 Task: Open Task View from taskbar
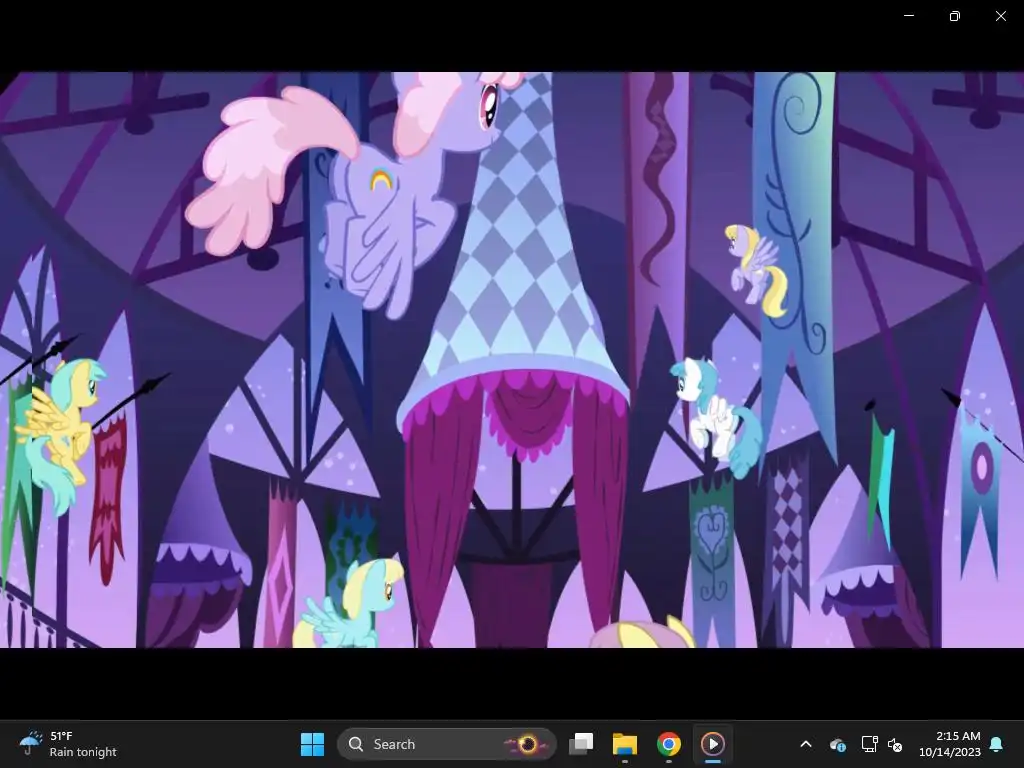581,744
